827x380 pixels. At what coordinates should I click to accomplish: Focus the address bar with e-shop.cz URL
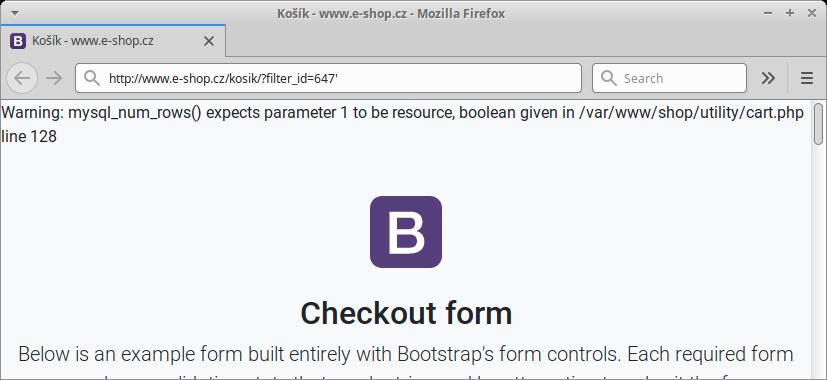pyautogui.click(x=328, y=78)
